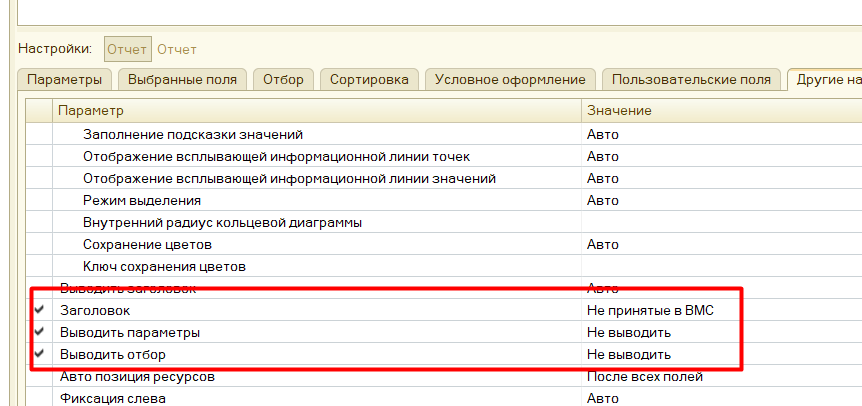Screen dimensions: 862x406
Task: Toggle the checkbox for the Заголовок row
Action: coord(40,311)
